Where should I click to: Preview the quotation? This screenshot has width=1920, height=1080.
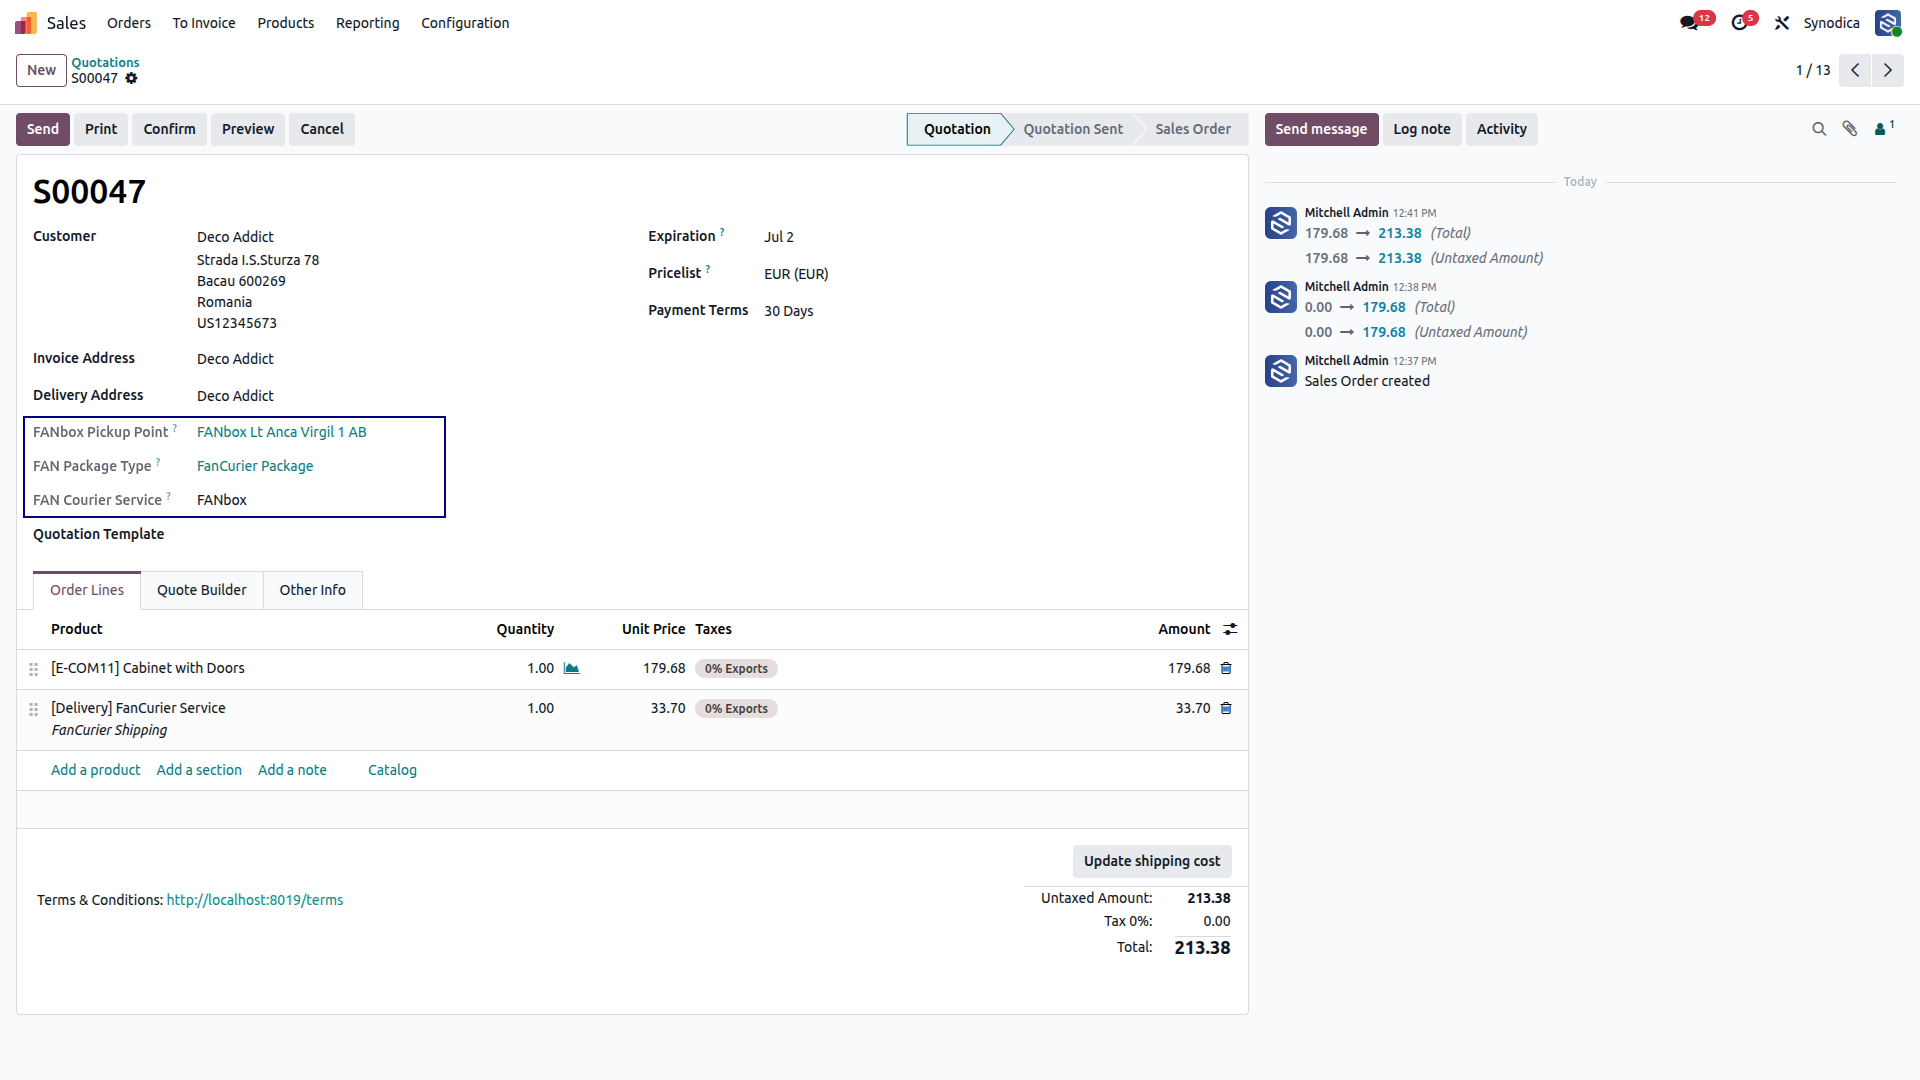tap(248, 129)
